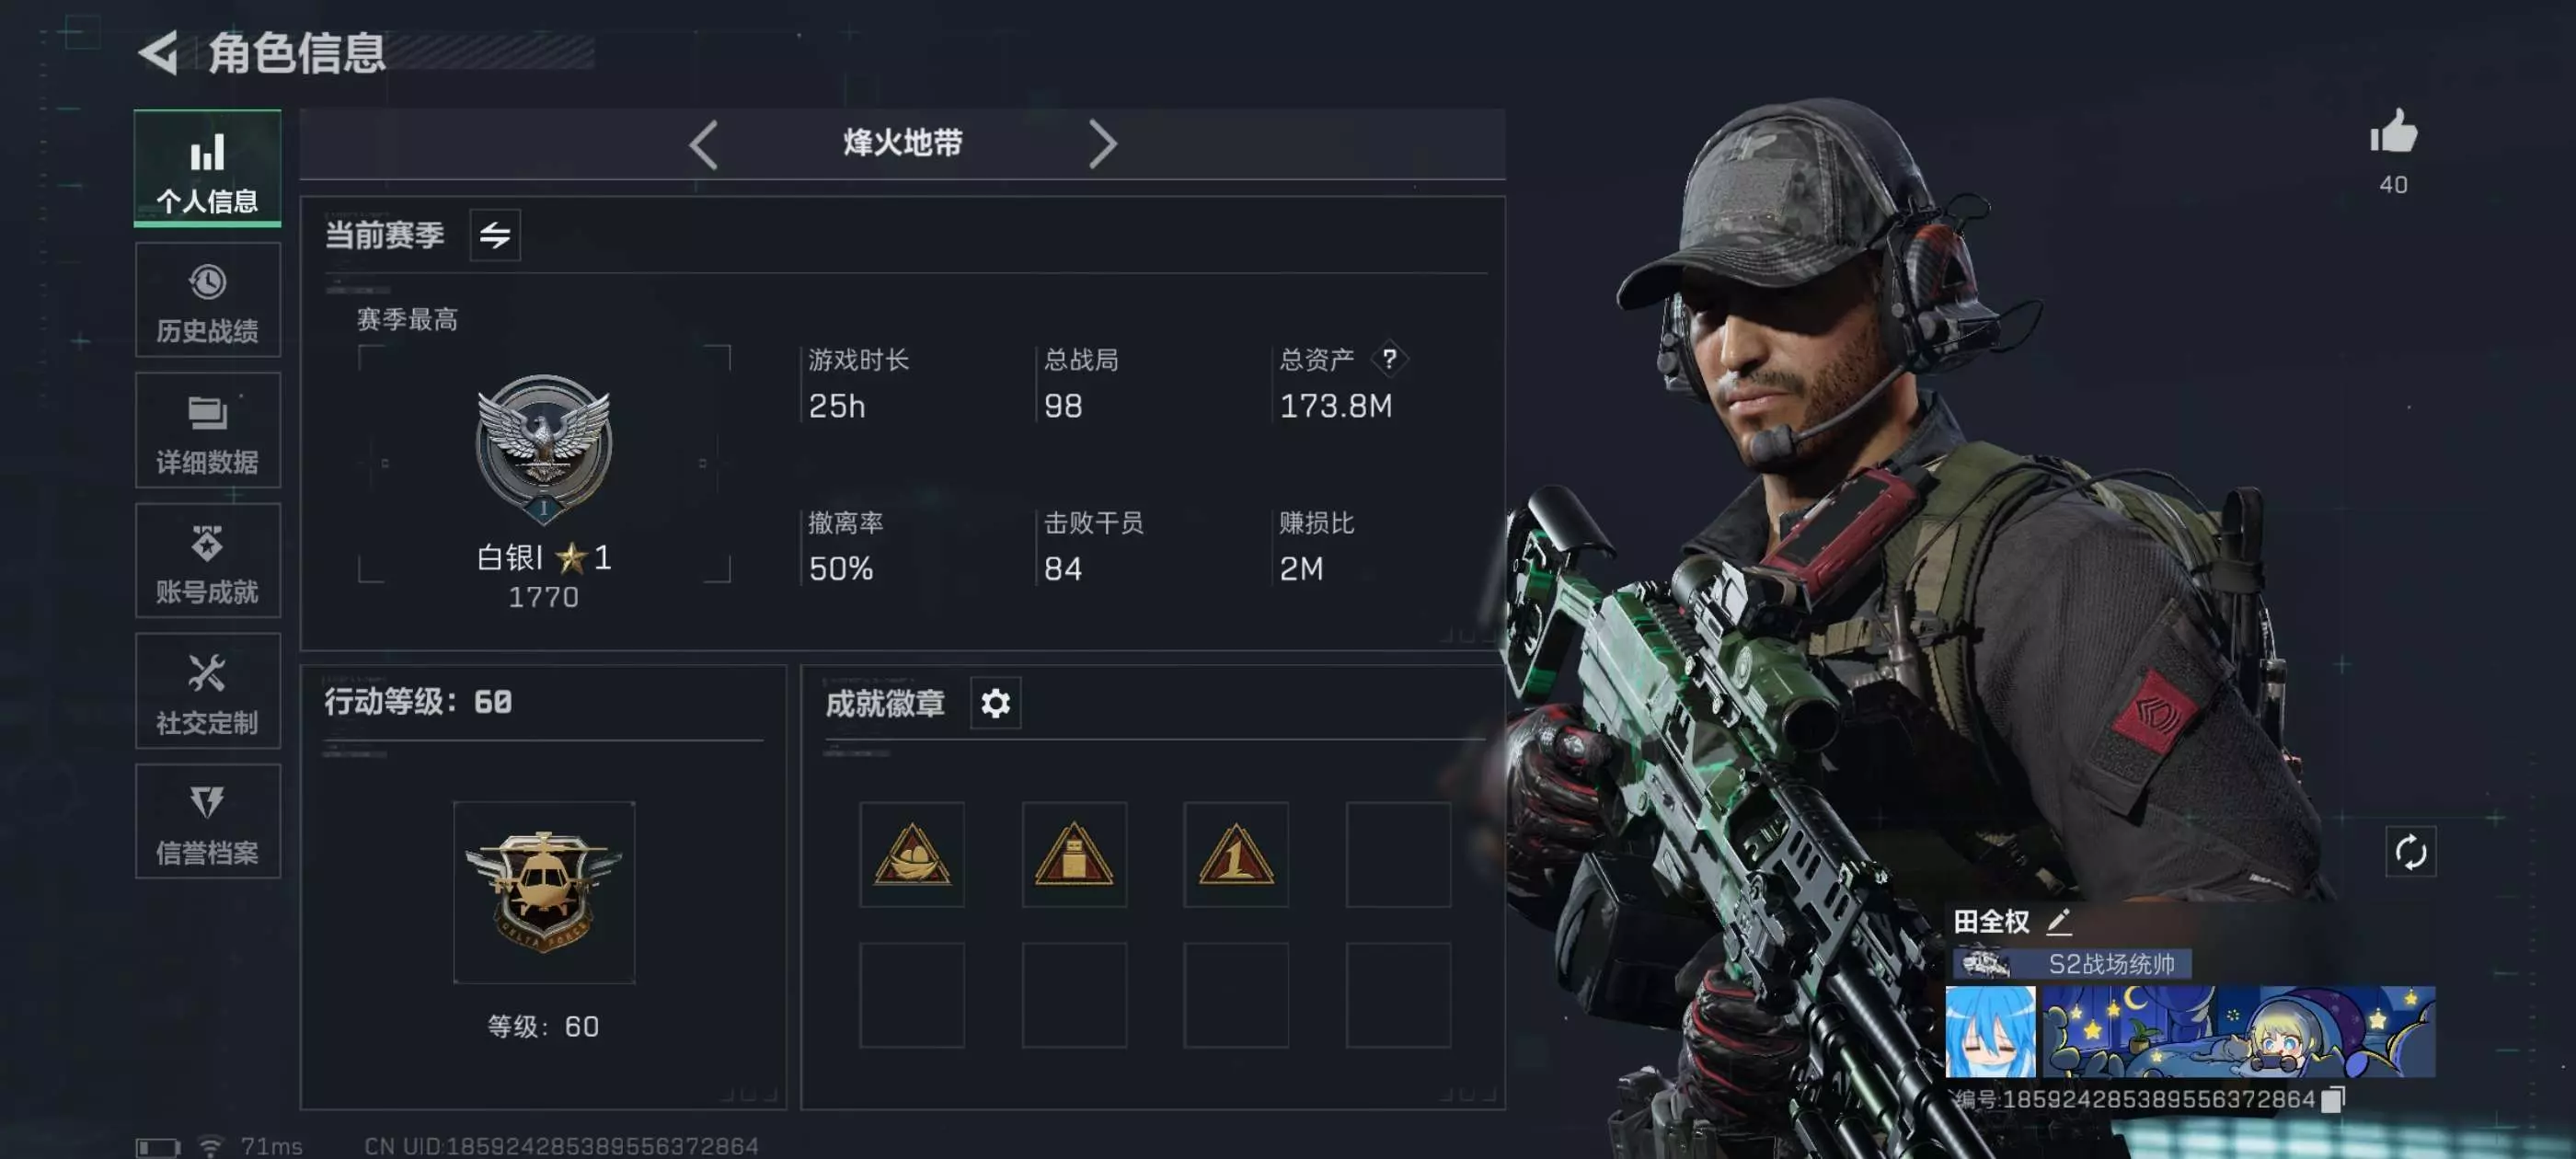
Task: Click the level 60 helicopter emblem
Action: (544, 892)
